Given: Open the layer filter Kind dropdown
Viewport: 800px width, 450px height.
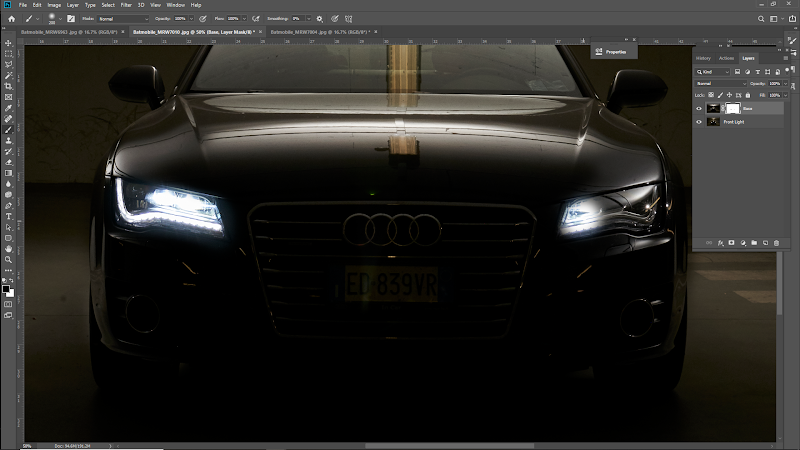Looking at the screenshot, I should (713, 72).
